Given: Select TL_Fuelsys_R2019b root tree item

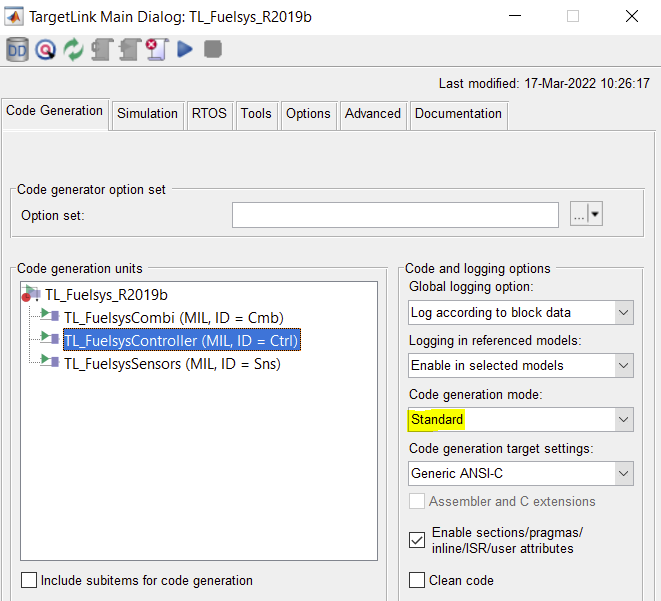Looking at the screenshot, I should pyautogui.click(x=106, y=295).
